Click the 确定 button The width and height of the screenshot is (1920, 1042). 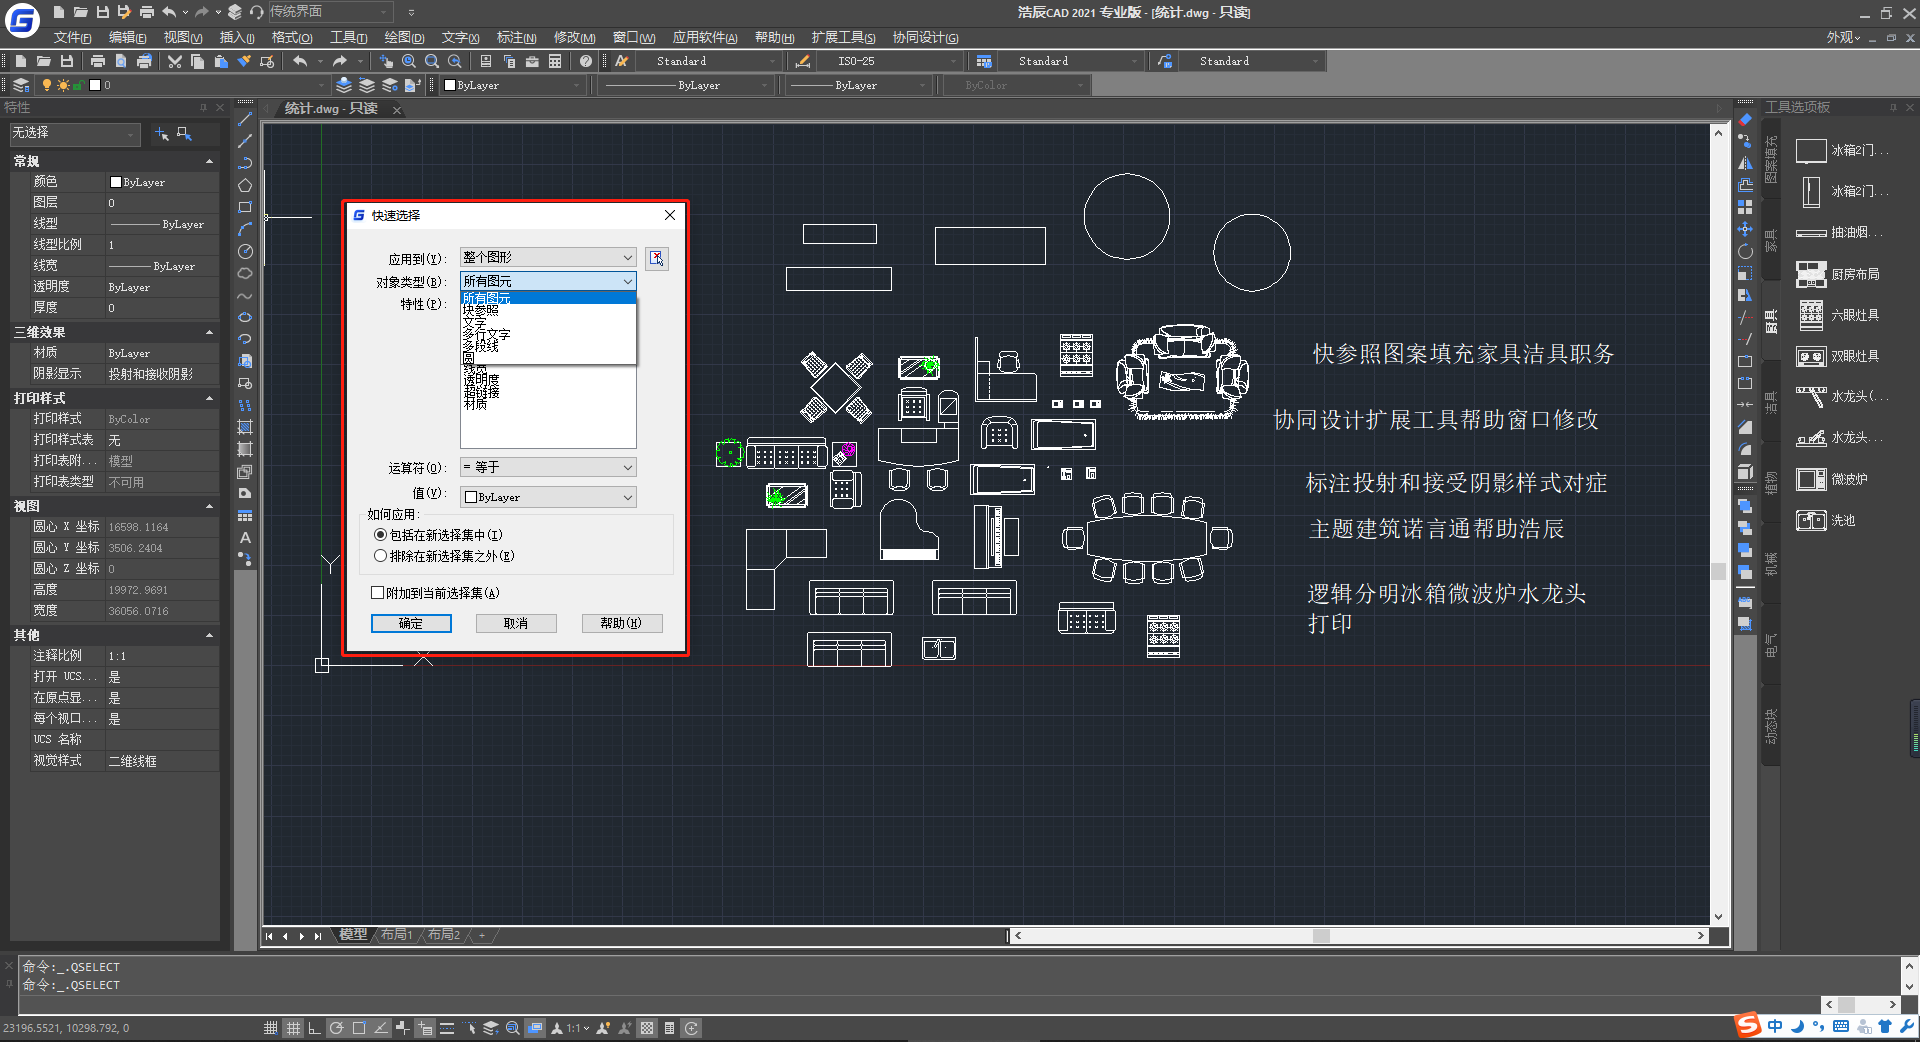(411, 623)
